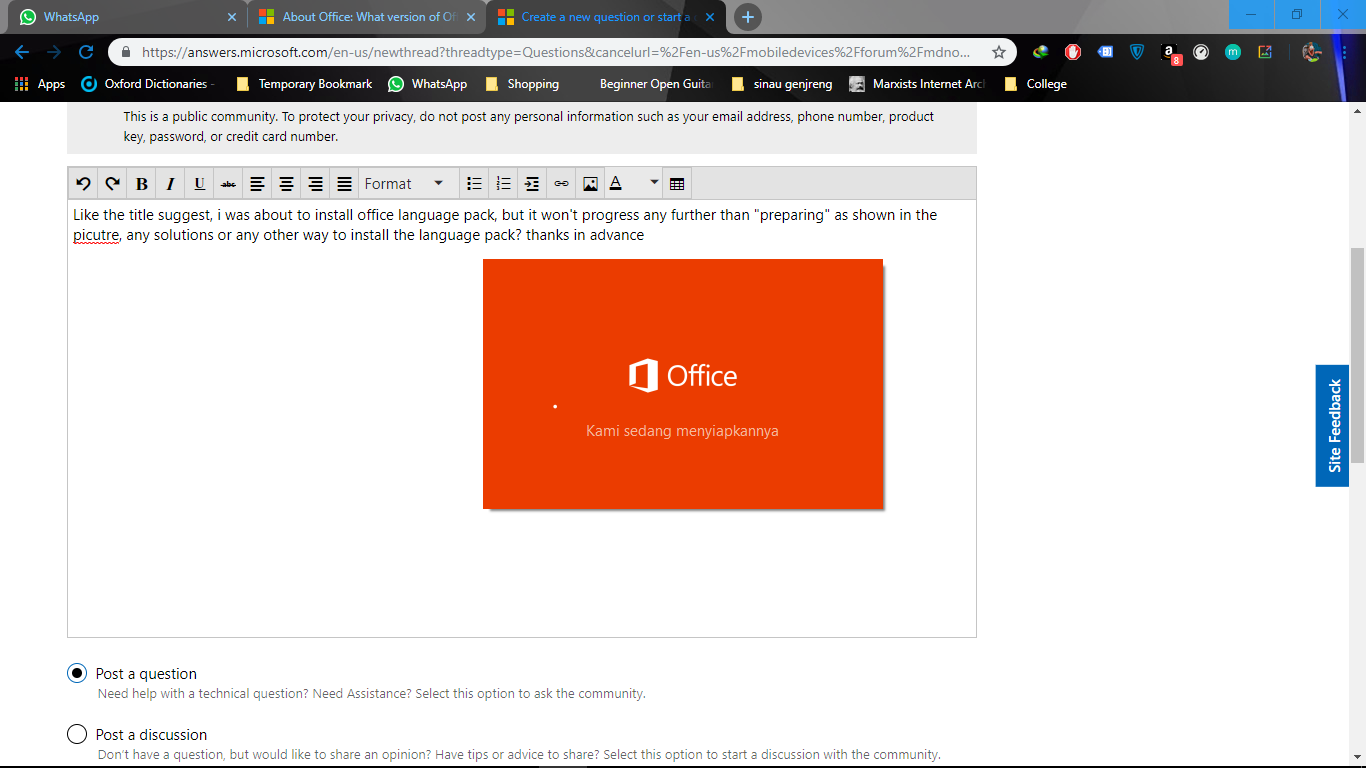The image size is (1366, 768).
Task: Open the sinau genjreng bookmark folder
Action: 782,84
